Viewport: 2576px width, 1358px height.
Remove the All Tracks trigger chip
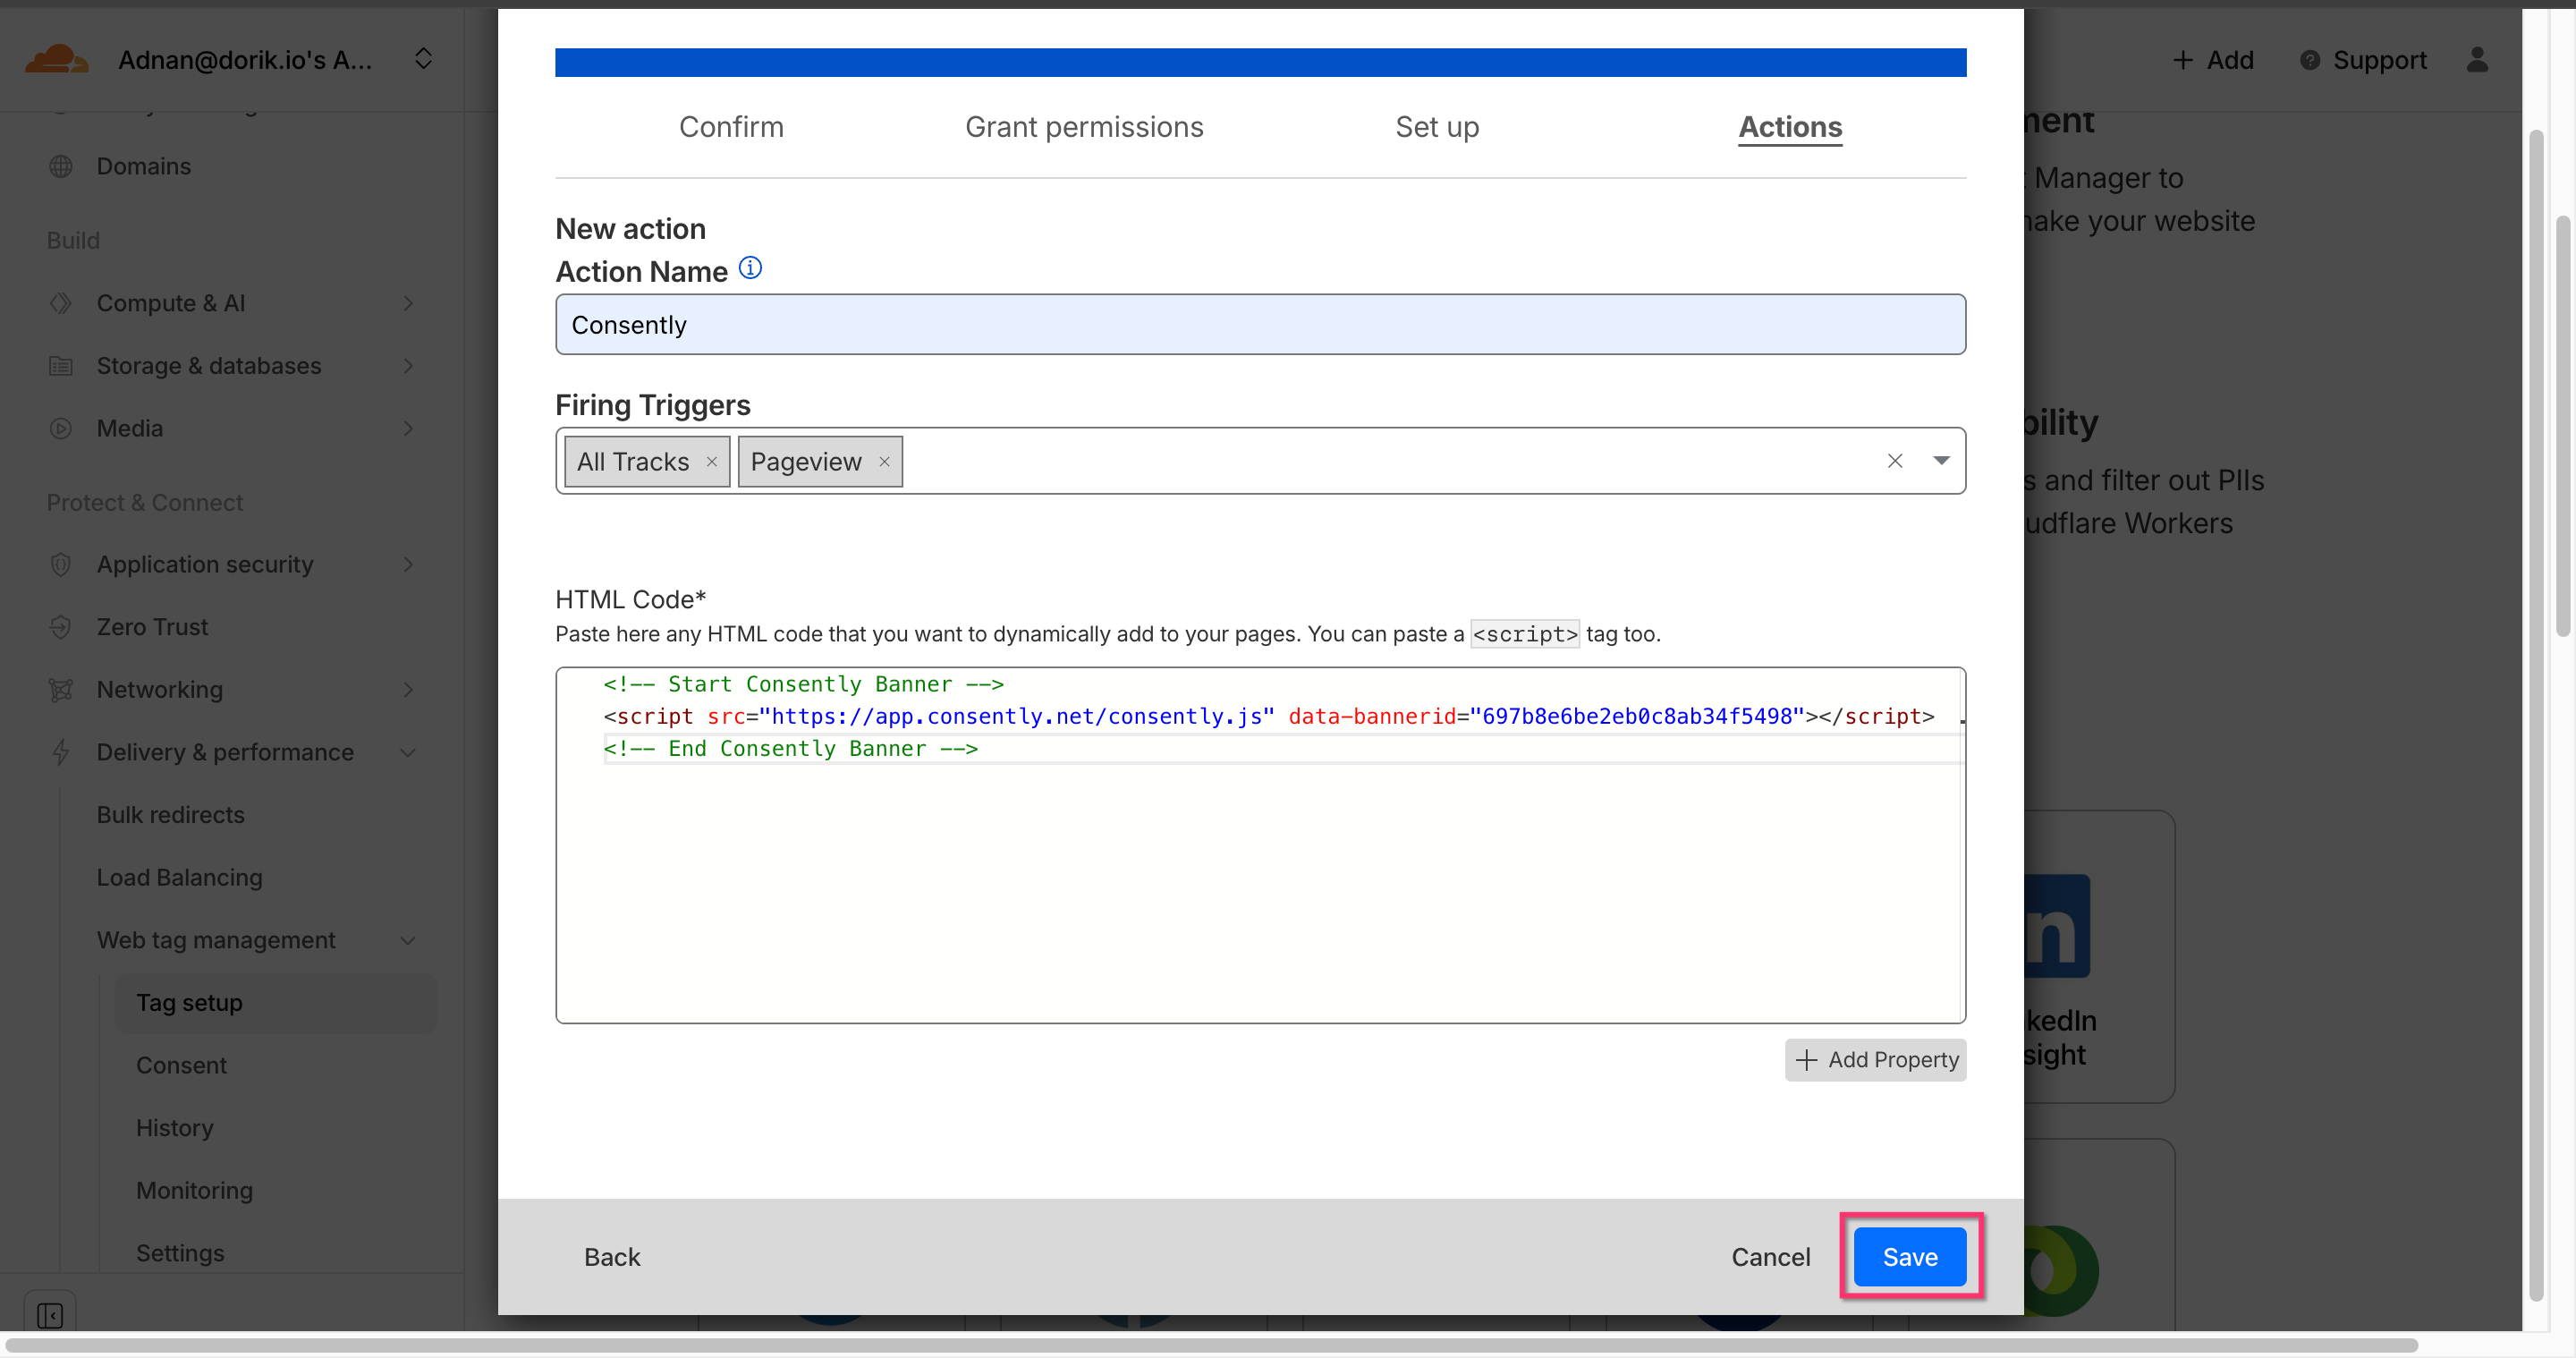(x=712, y=461)
